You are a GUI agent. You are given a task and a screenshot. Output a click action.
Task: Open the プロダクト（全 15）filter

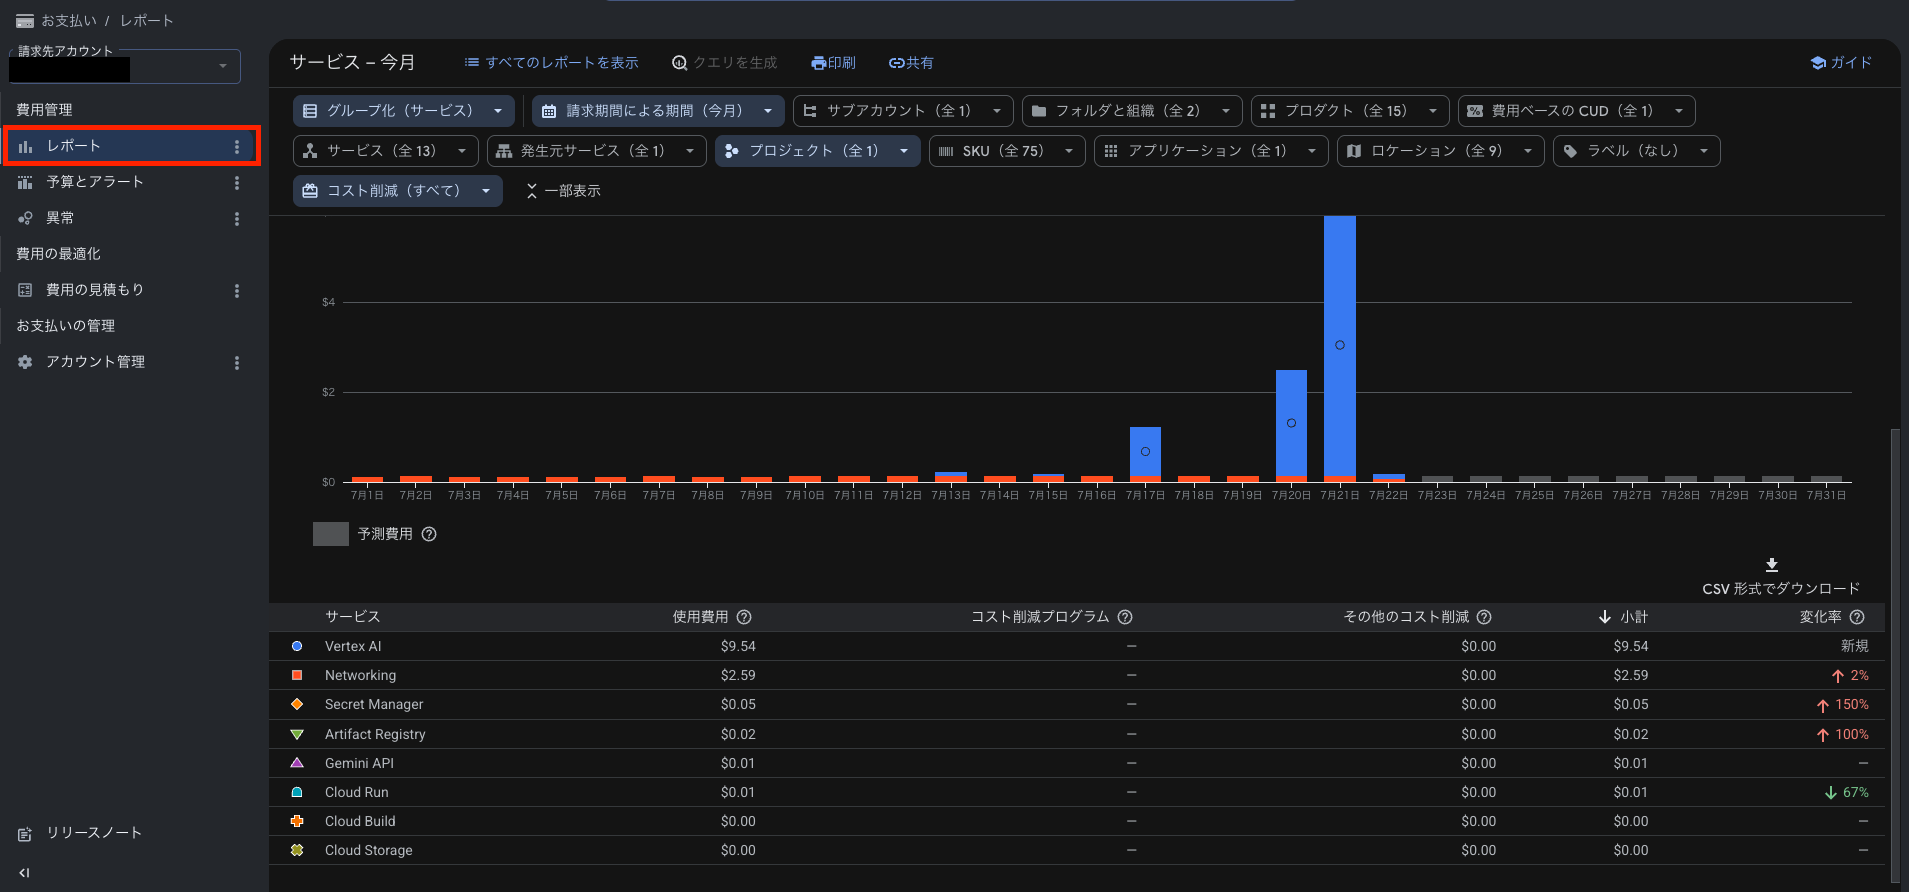pos(1350,111)
